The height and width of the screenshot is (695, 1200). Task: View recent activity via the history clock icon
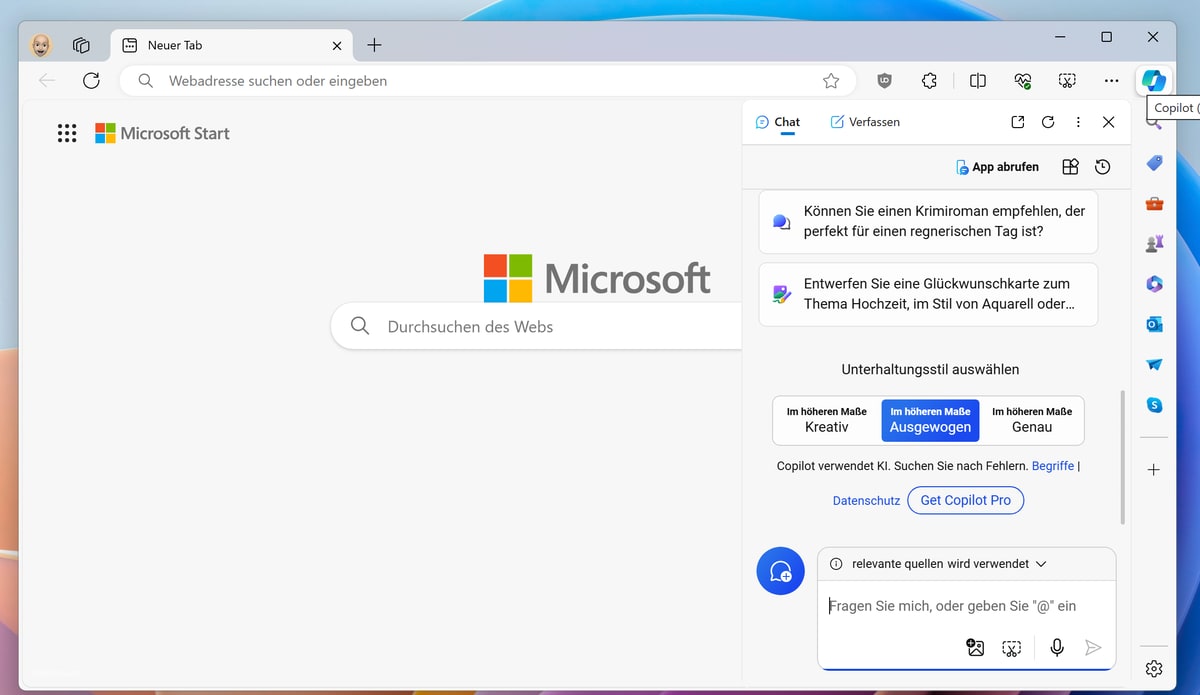[x=1102, y=166]
